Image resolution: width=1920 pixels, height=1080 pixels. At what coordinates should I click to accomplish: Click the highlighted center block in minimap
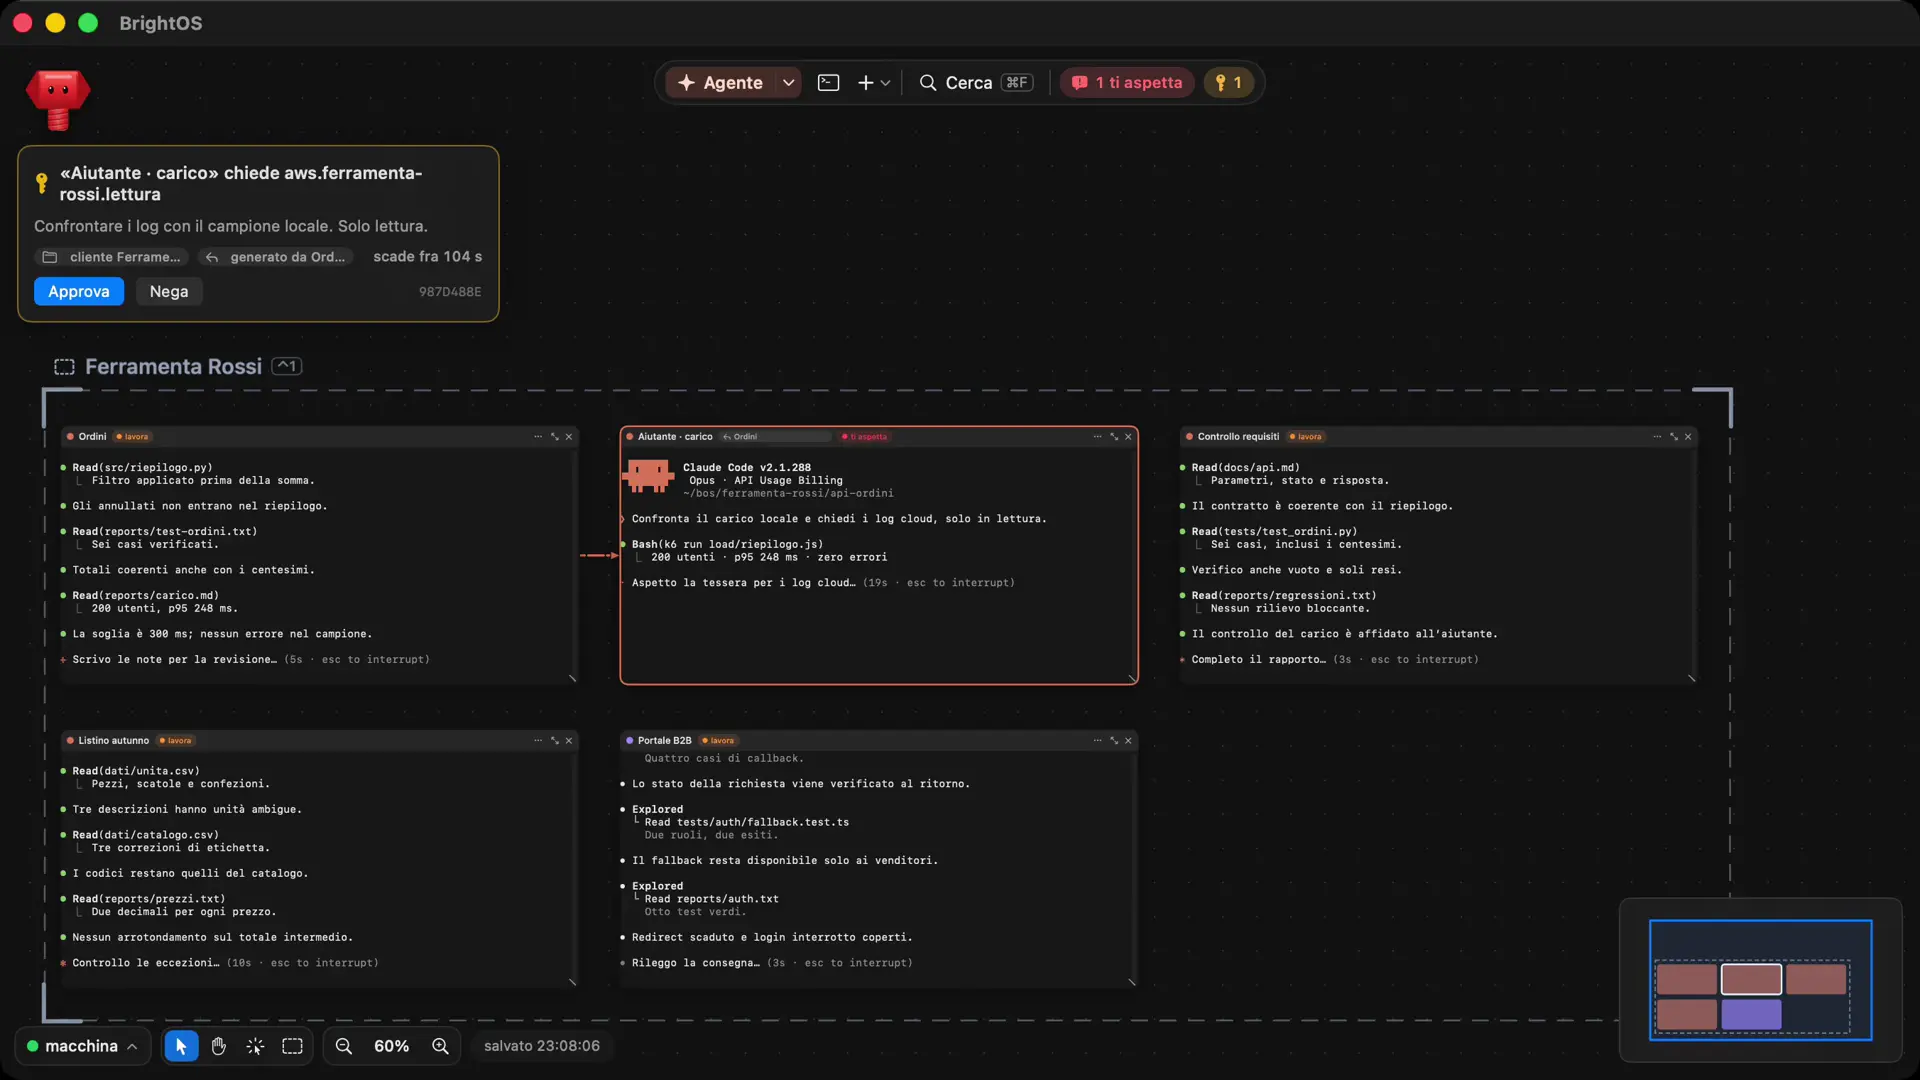[1751, 979]
